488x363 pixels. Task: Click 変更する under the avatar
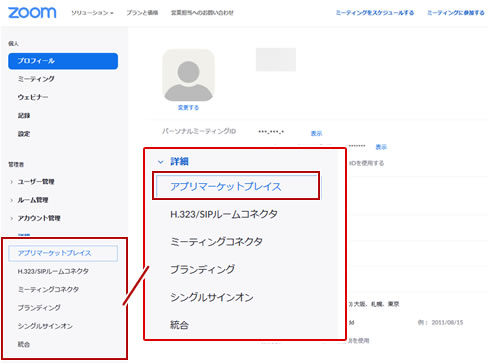pyautogui.click(x=188, y=108)
